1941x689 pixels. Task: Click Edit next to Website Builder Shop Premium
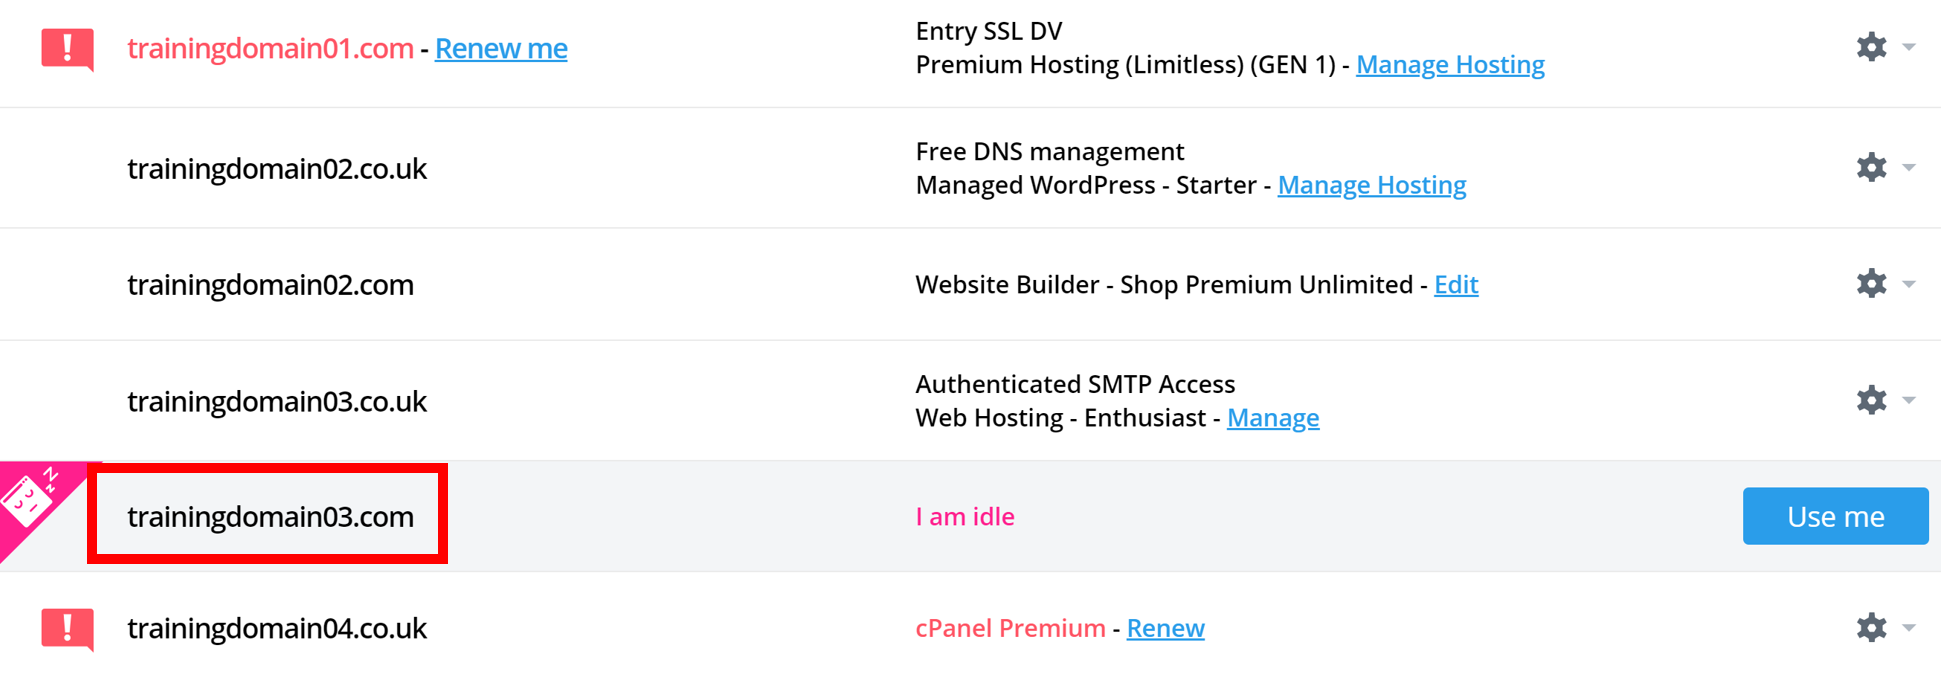pos(1456,284)
